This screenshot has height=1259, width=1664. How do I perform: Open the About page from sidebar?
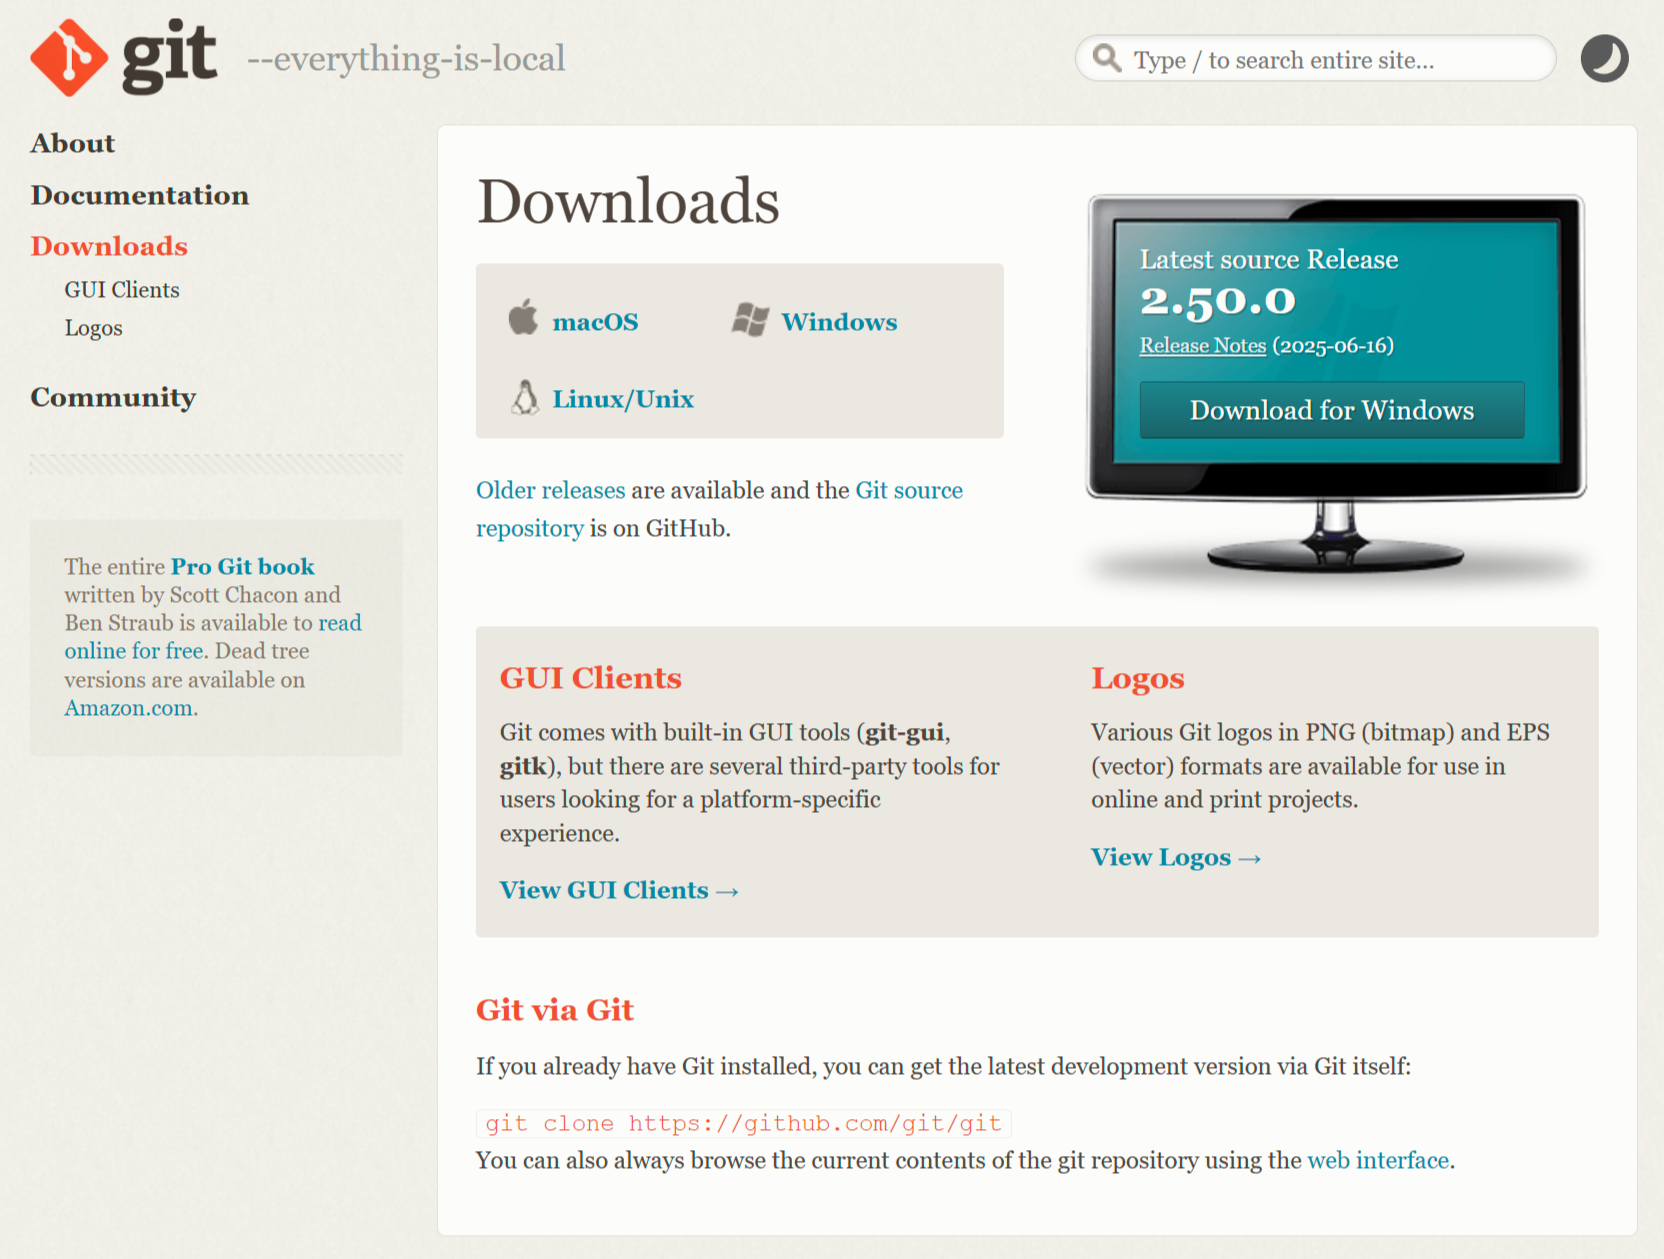(x=73, y=144)
